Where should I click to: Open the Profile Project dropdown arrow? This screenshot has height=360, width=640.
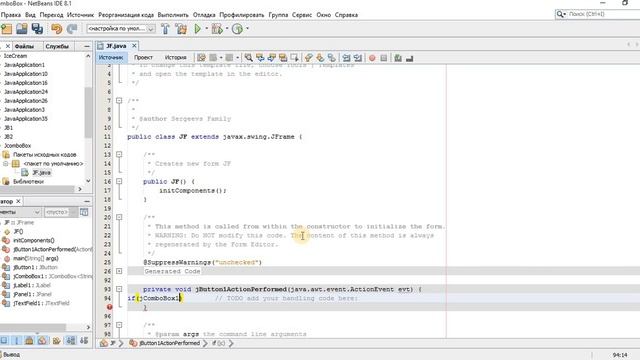(247, 29)
